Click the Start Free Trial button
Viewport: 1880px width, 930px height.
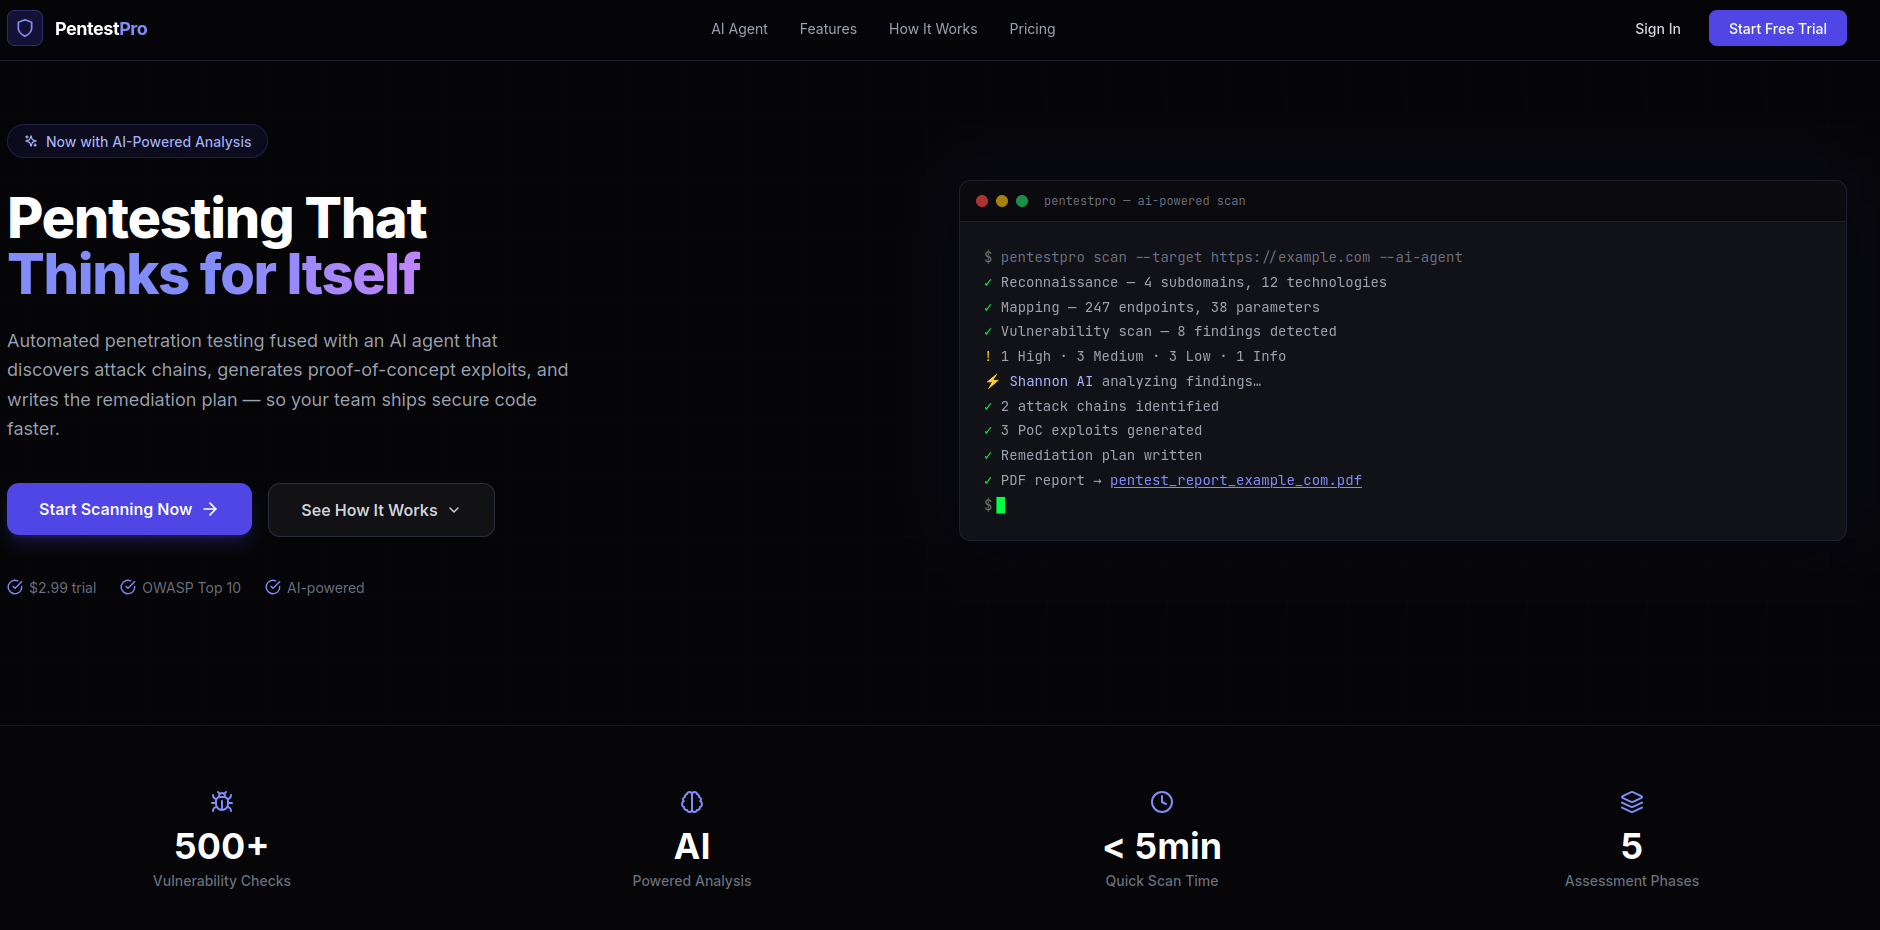click(x=1778, y=28)
